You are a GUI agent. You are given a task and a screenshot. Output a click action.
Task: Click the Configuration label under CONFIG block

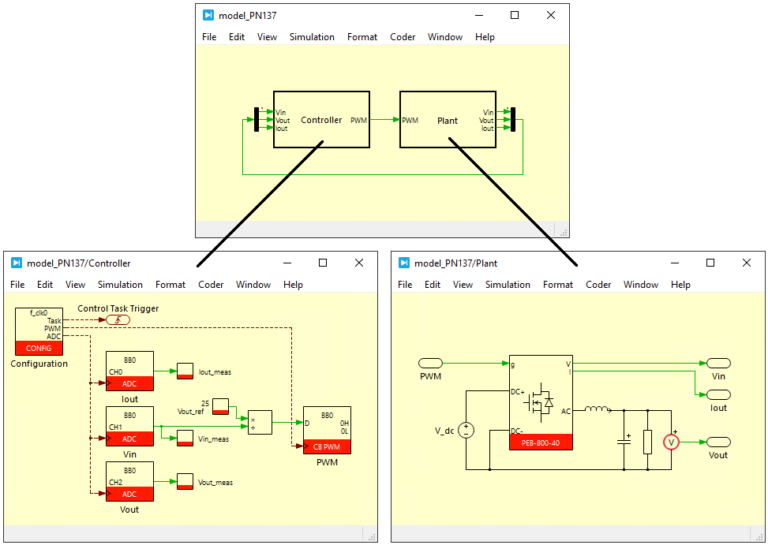click(x=39, y=364)
